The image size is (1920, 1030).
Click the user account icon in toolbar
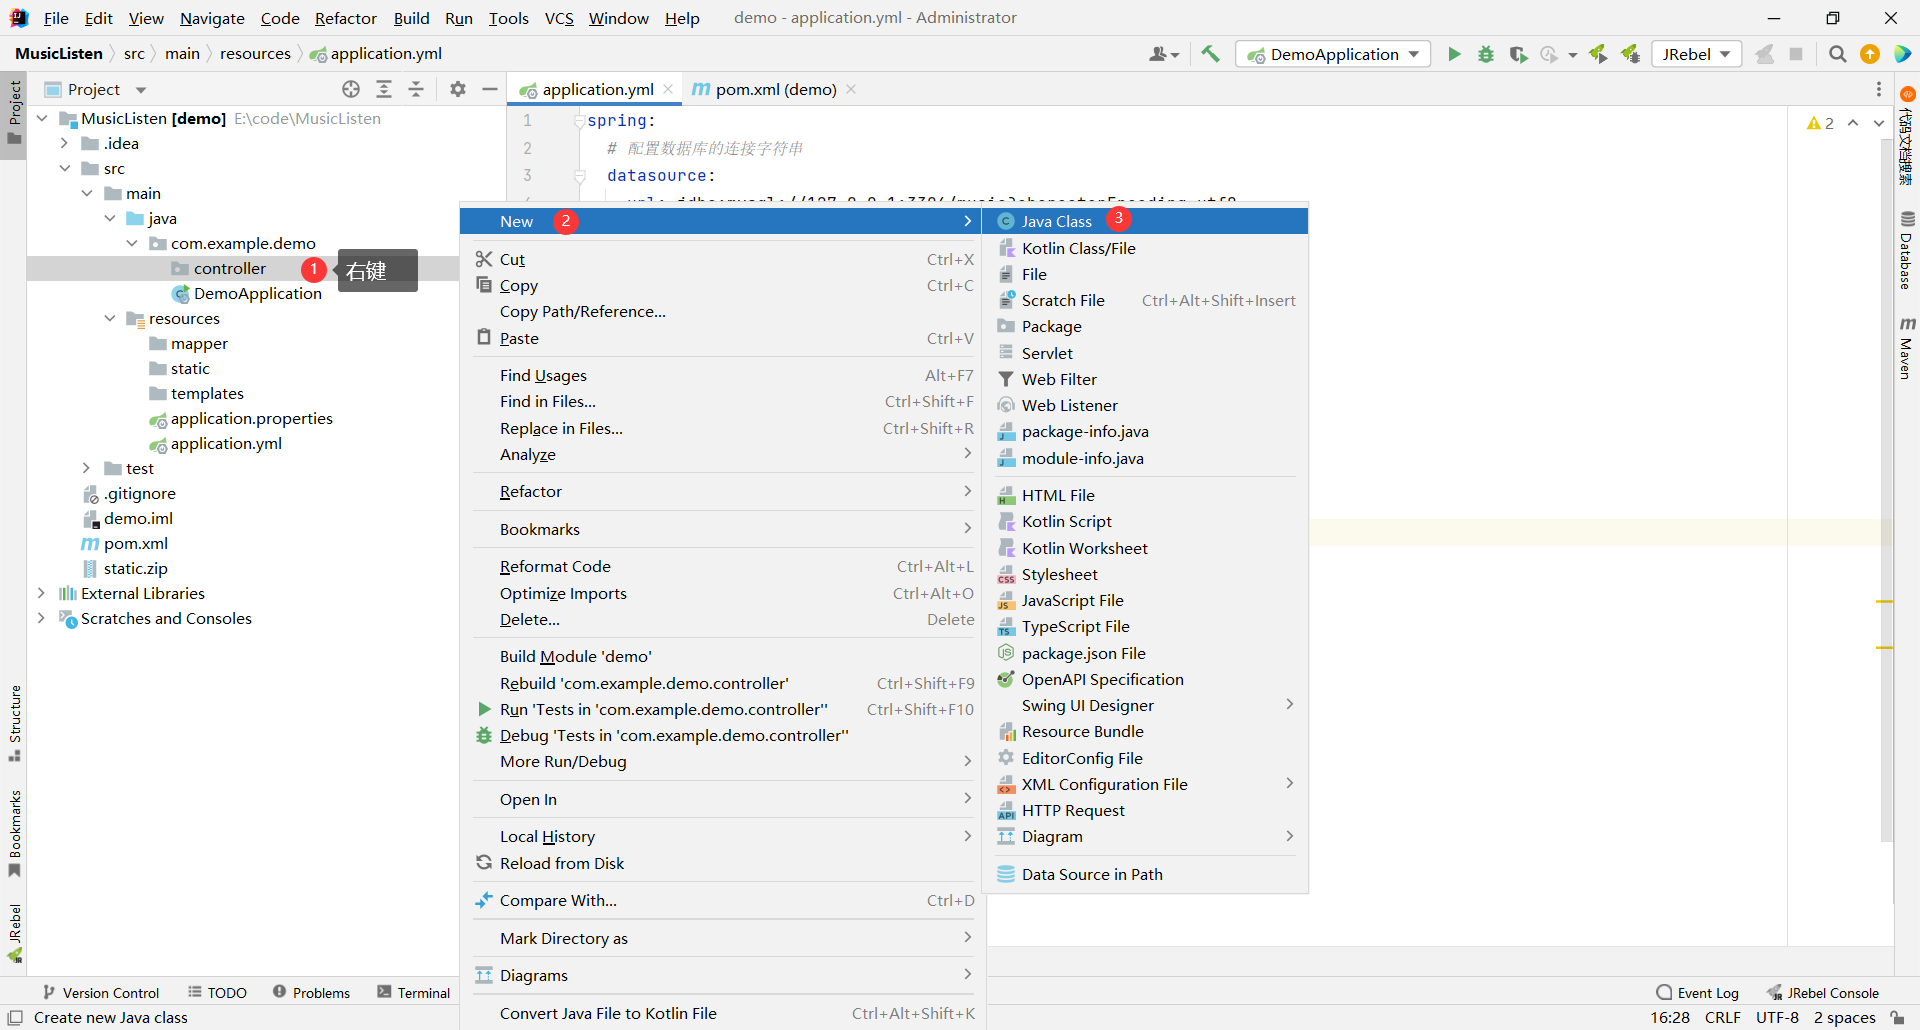[1163, 54]
